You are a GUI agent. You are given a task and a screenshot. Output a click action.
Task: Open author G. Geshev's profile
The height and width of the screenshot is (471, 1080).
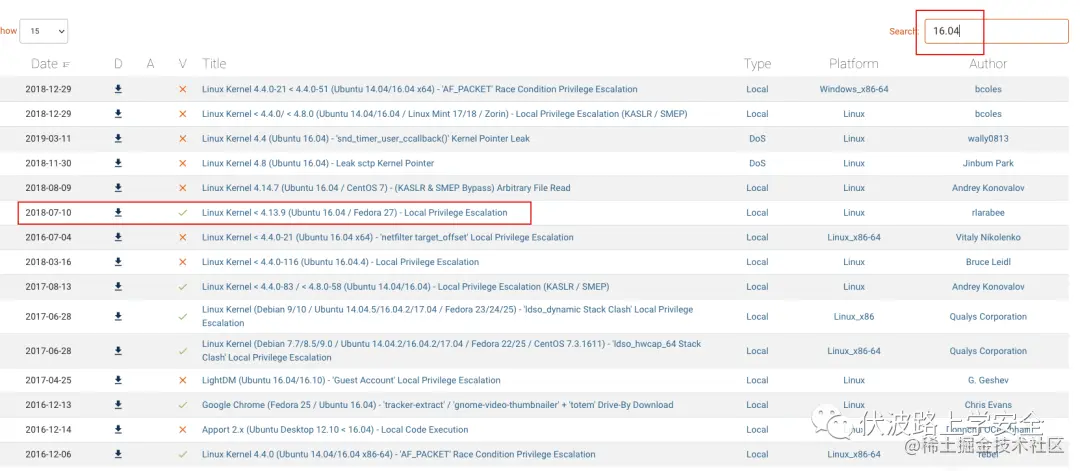(x=988, y=380)
